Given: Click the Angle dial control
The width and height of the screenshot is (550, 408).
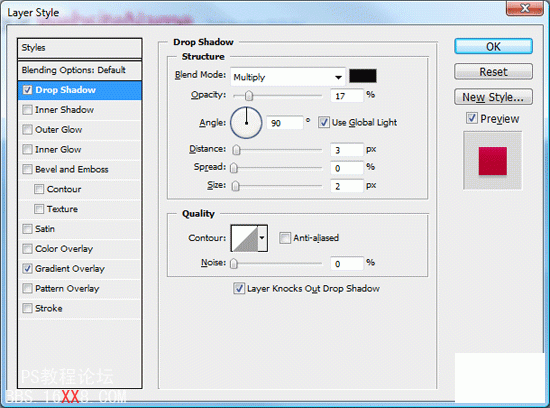Looking at the screenshot, I should point(246,122).
